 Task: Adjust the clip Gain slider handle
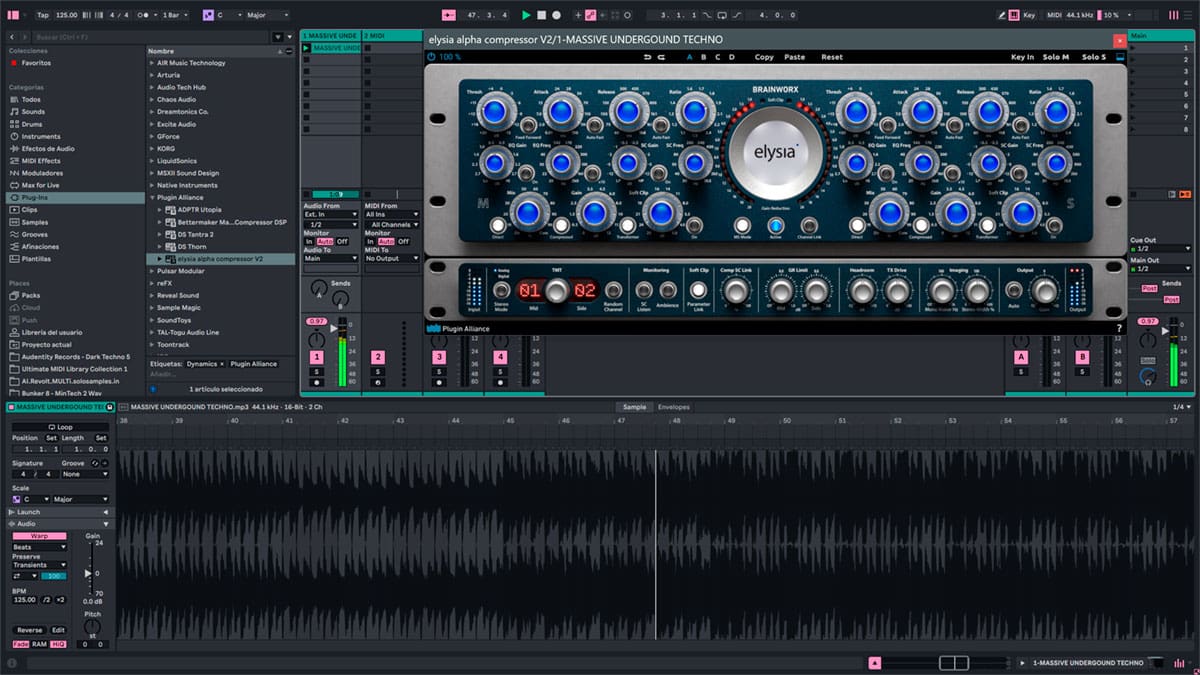point(90,573)
